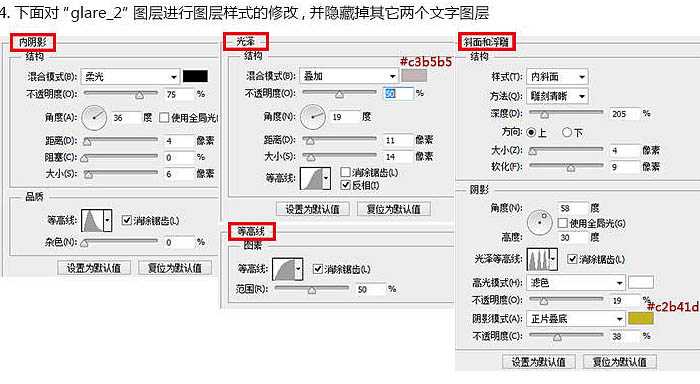
Task: Toggle Satin 反相 invert checkbox
Action: (x=345, y=185)
